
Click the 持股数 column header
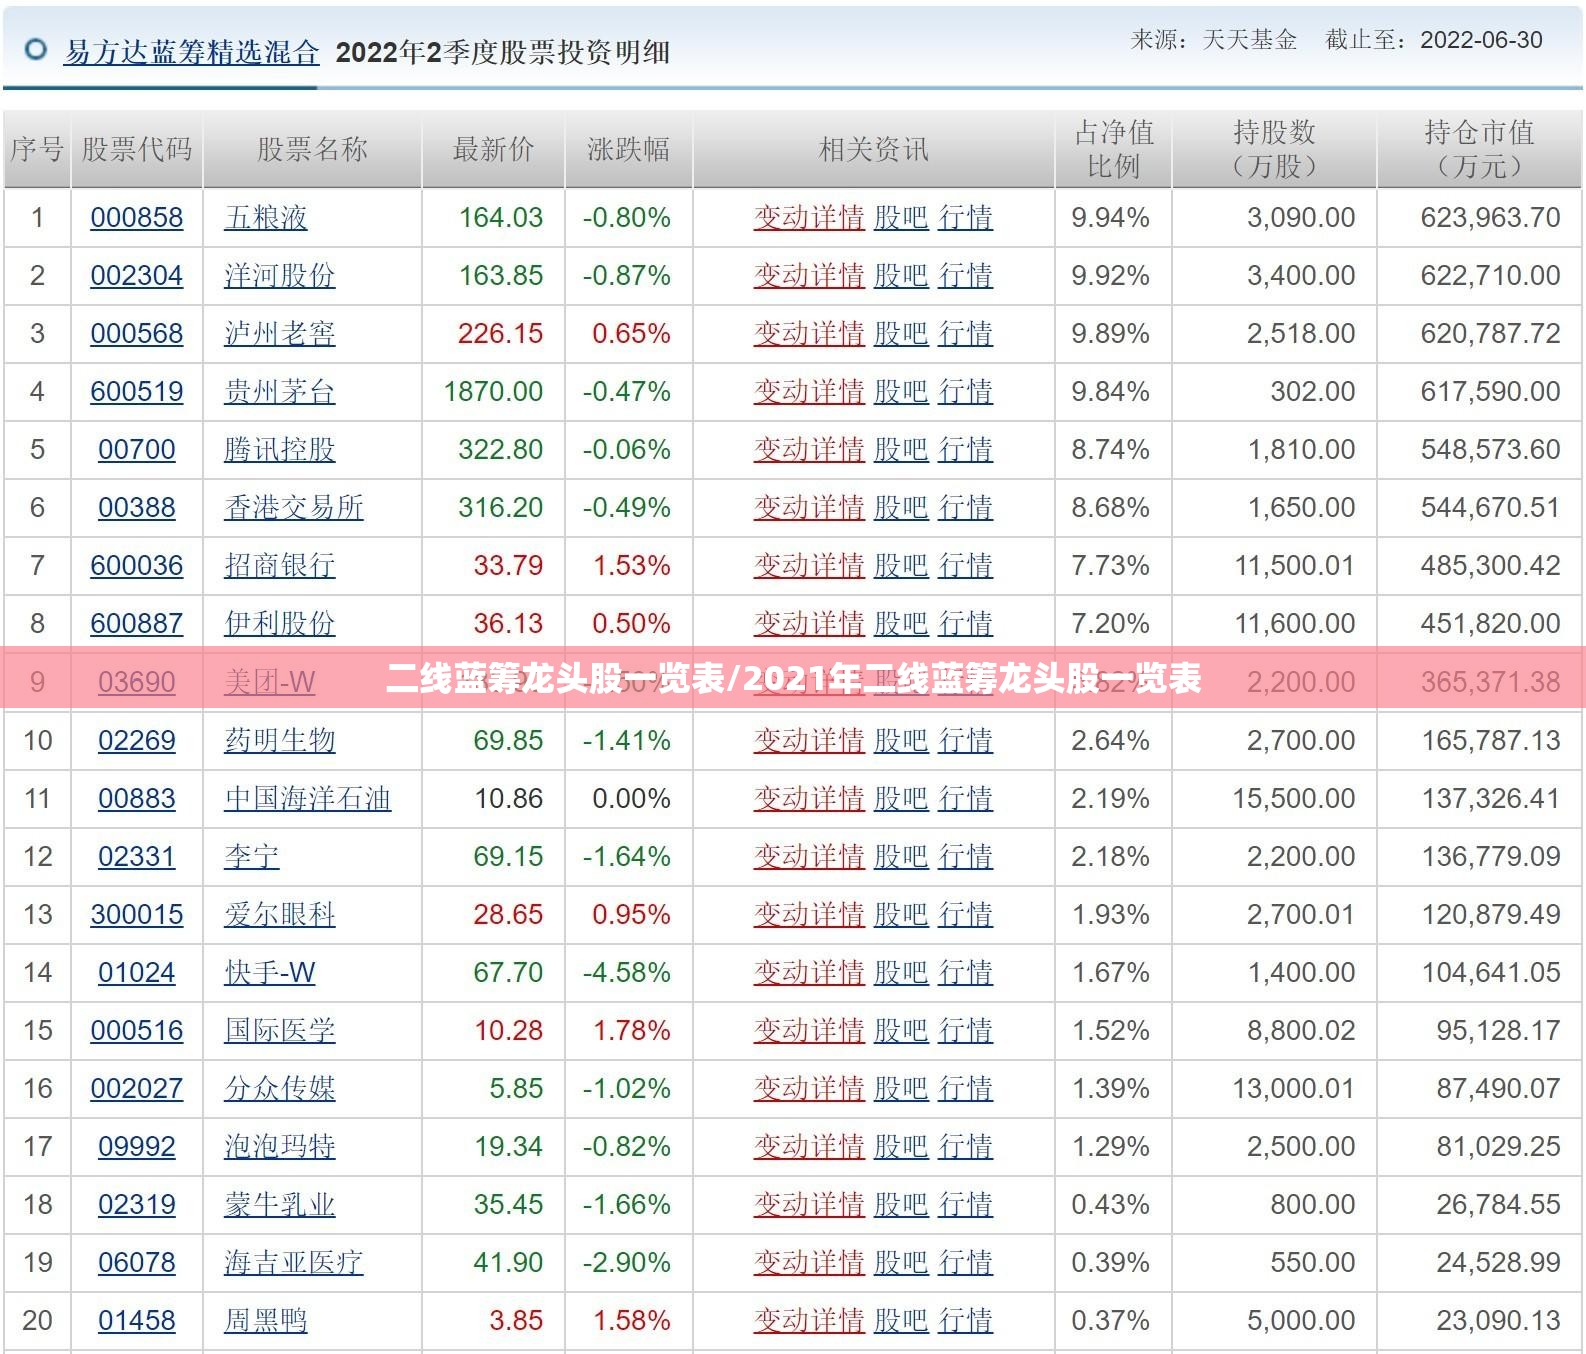tap(1274, 149)
